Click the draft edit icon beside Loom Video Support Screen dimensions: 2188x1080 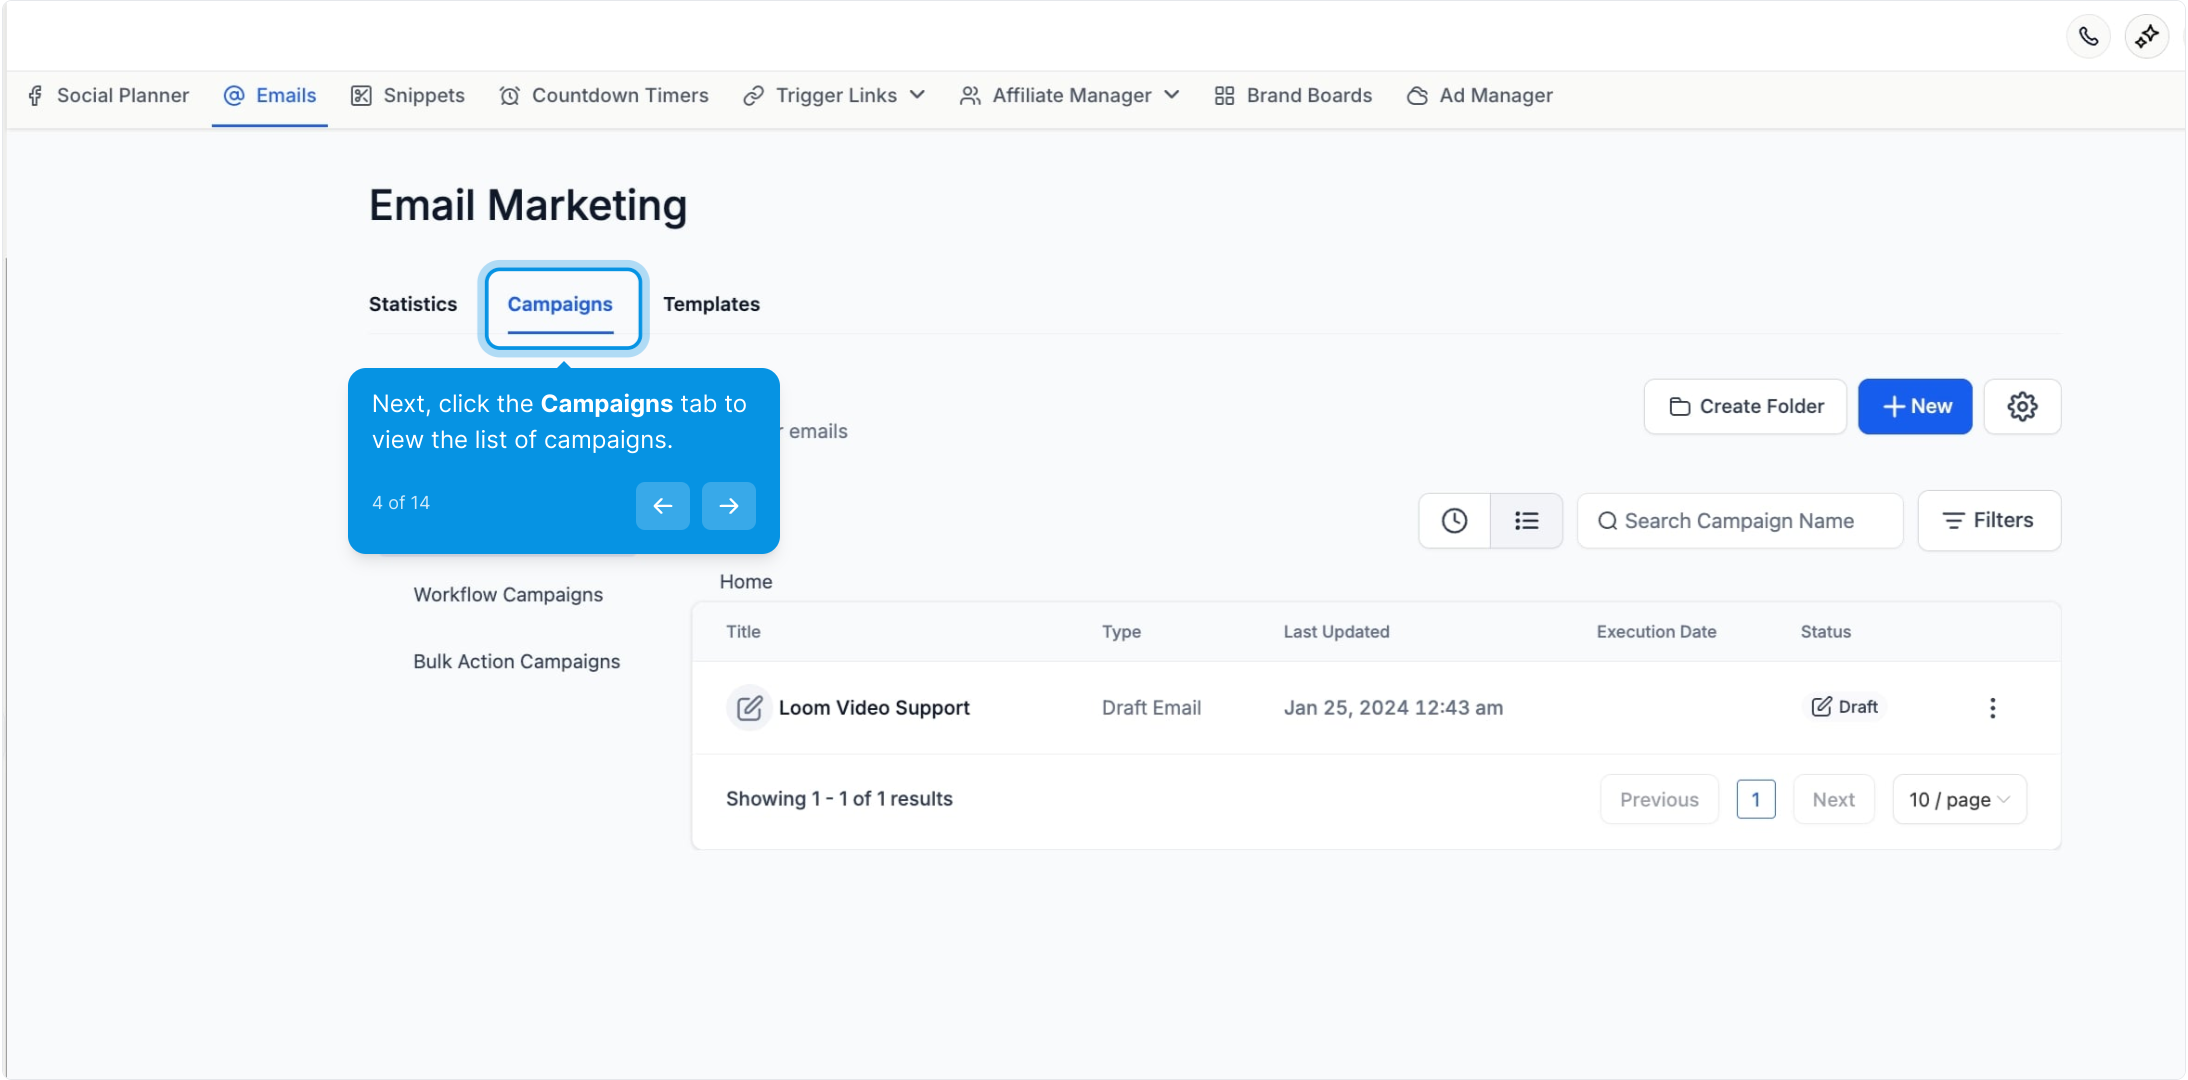(x=749, y=708)
